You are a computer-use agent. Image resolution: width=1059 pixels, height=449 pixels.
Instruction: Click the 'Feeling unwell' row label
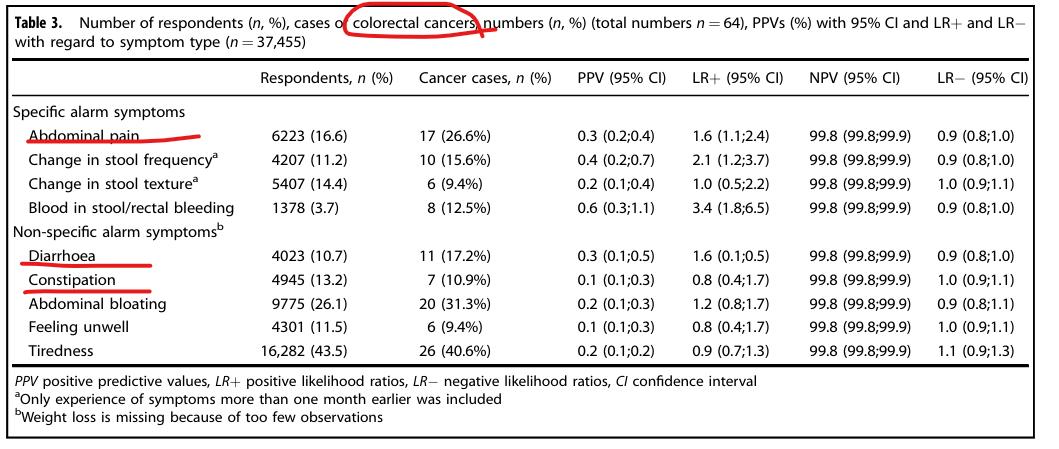pos(78,328)
